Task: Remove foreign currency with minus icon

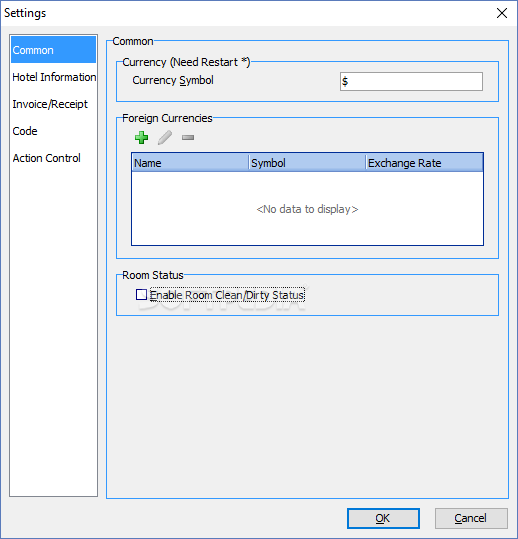Action: point(188,138)
